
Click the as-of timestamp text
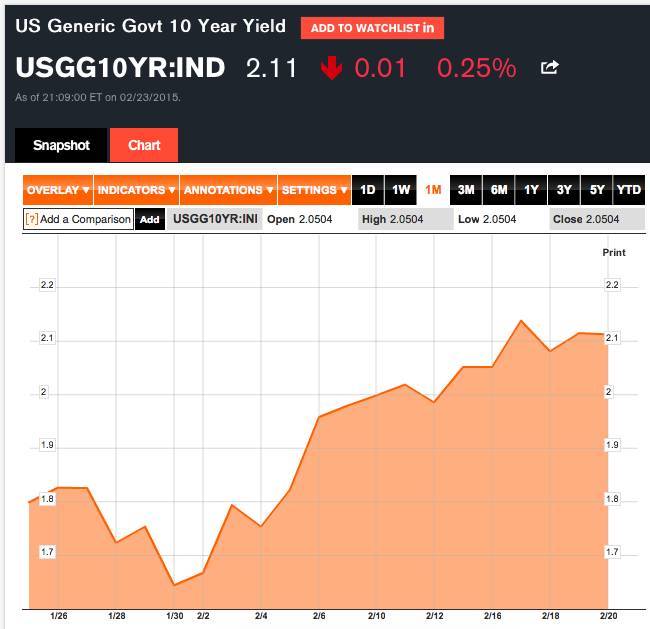pyautogui.click(x=98, y=97)
